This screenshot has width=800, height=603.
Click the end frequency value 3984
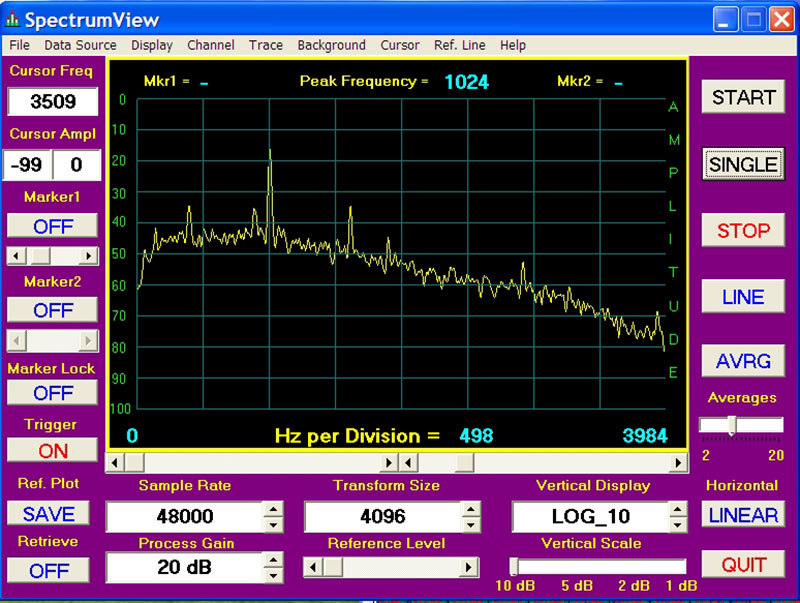point(645,436)
